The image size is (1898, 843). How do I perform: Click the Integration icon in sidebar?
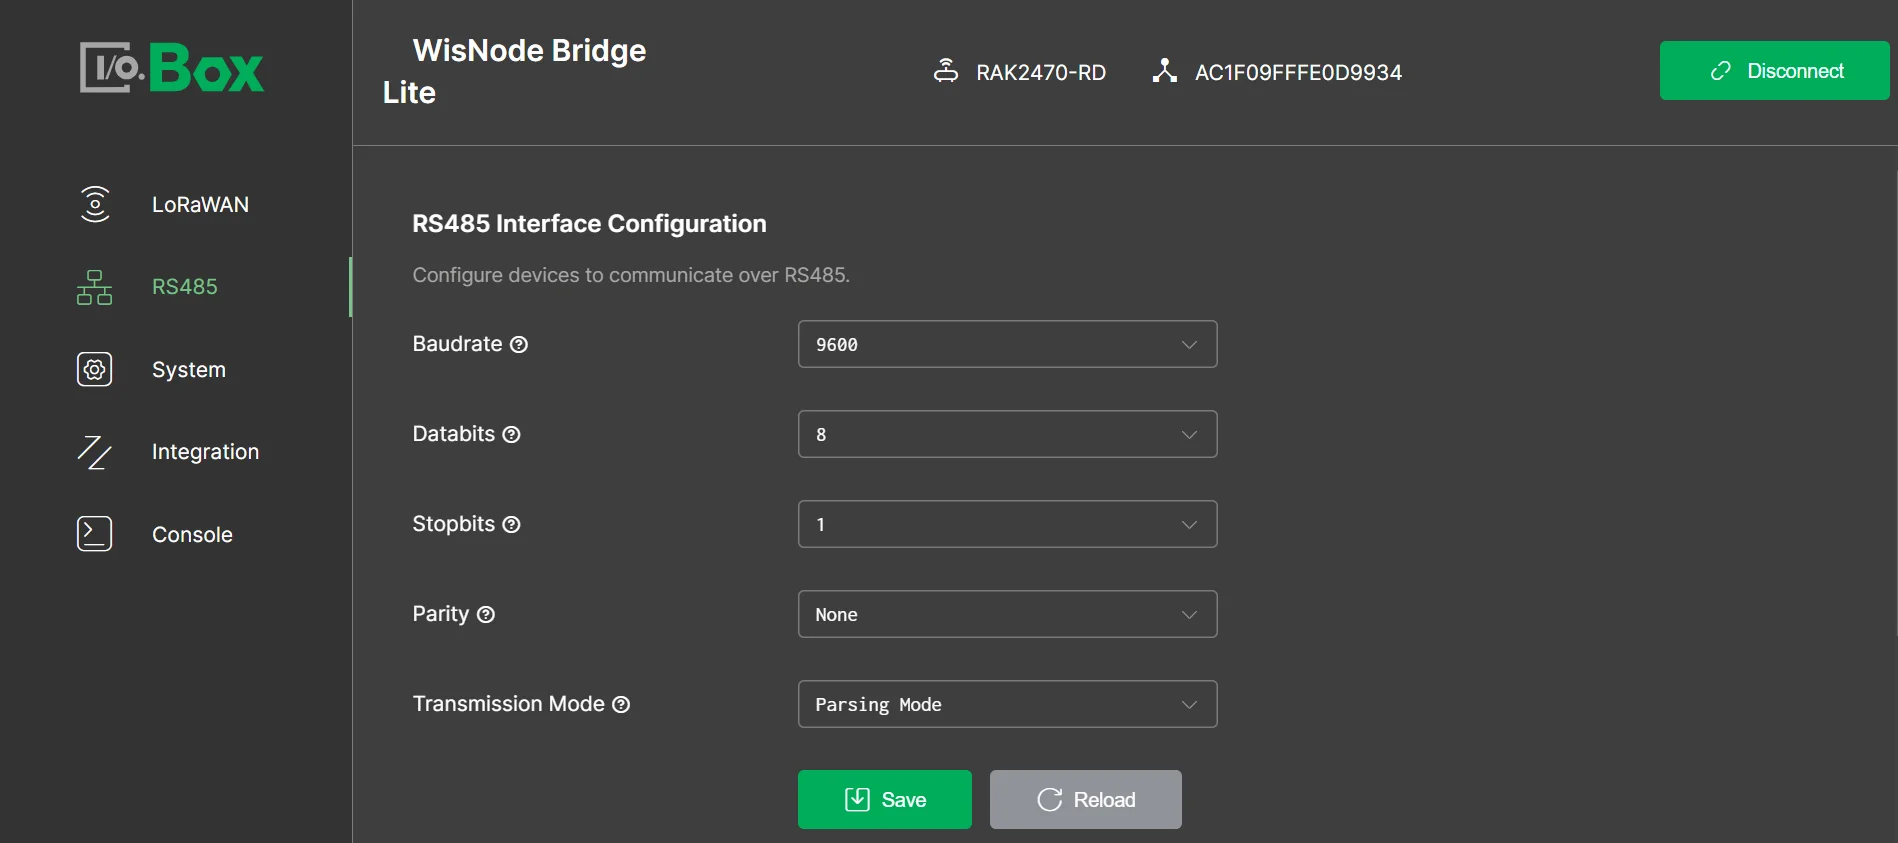(95, 452)
